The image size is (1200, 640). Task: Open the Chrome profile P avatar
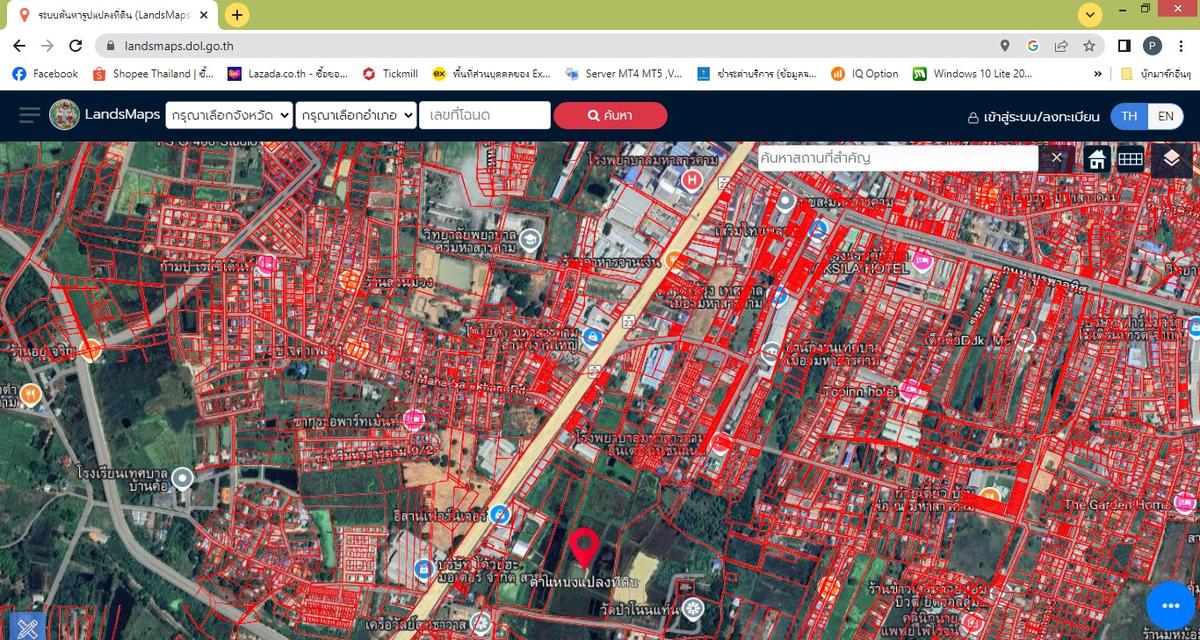coord(1152,46)
